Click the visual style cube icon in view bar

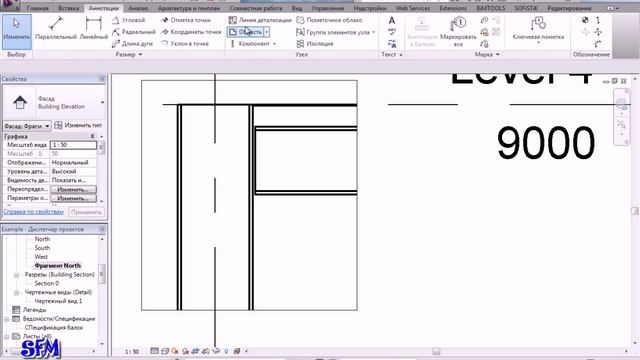tap(165, 351)
